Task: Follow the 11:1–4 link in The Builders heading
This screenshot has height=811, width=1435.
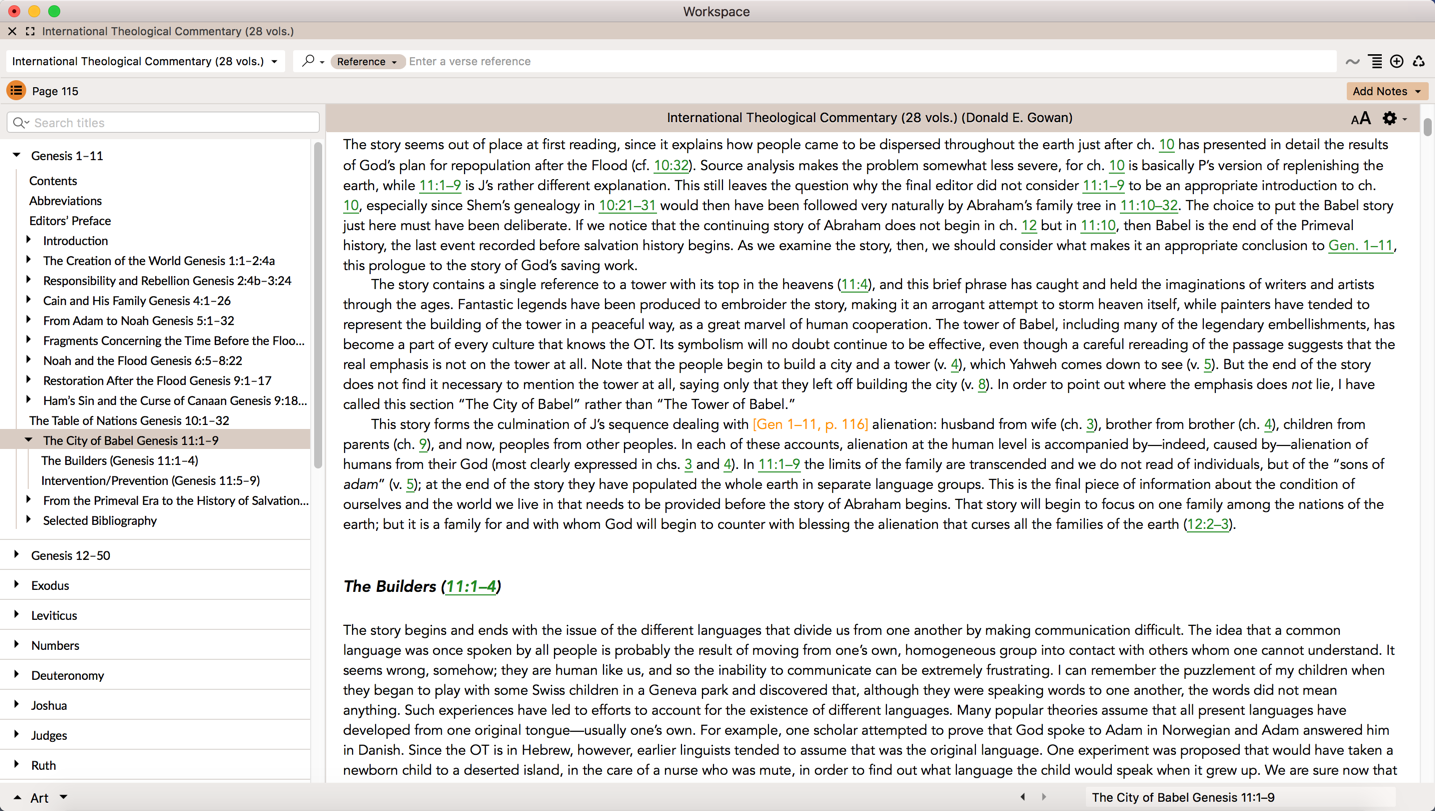Action: [471, 587]
